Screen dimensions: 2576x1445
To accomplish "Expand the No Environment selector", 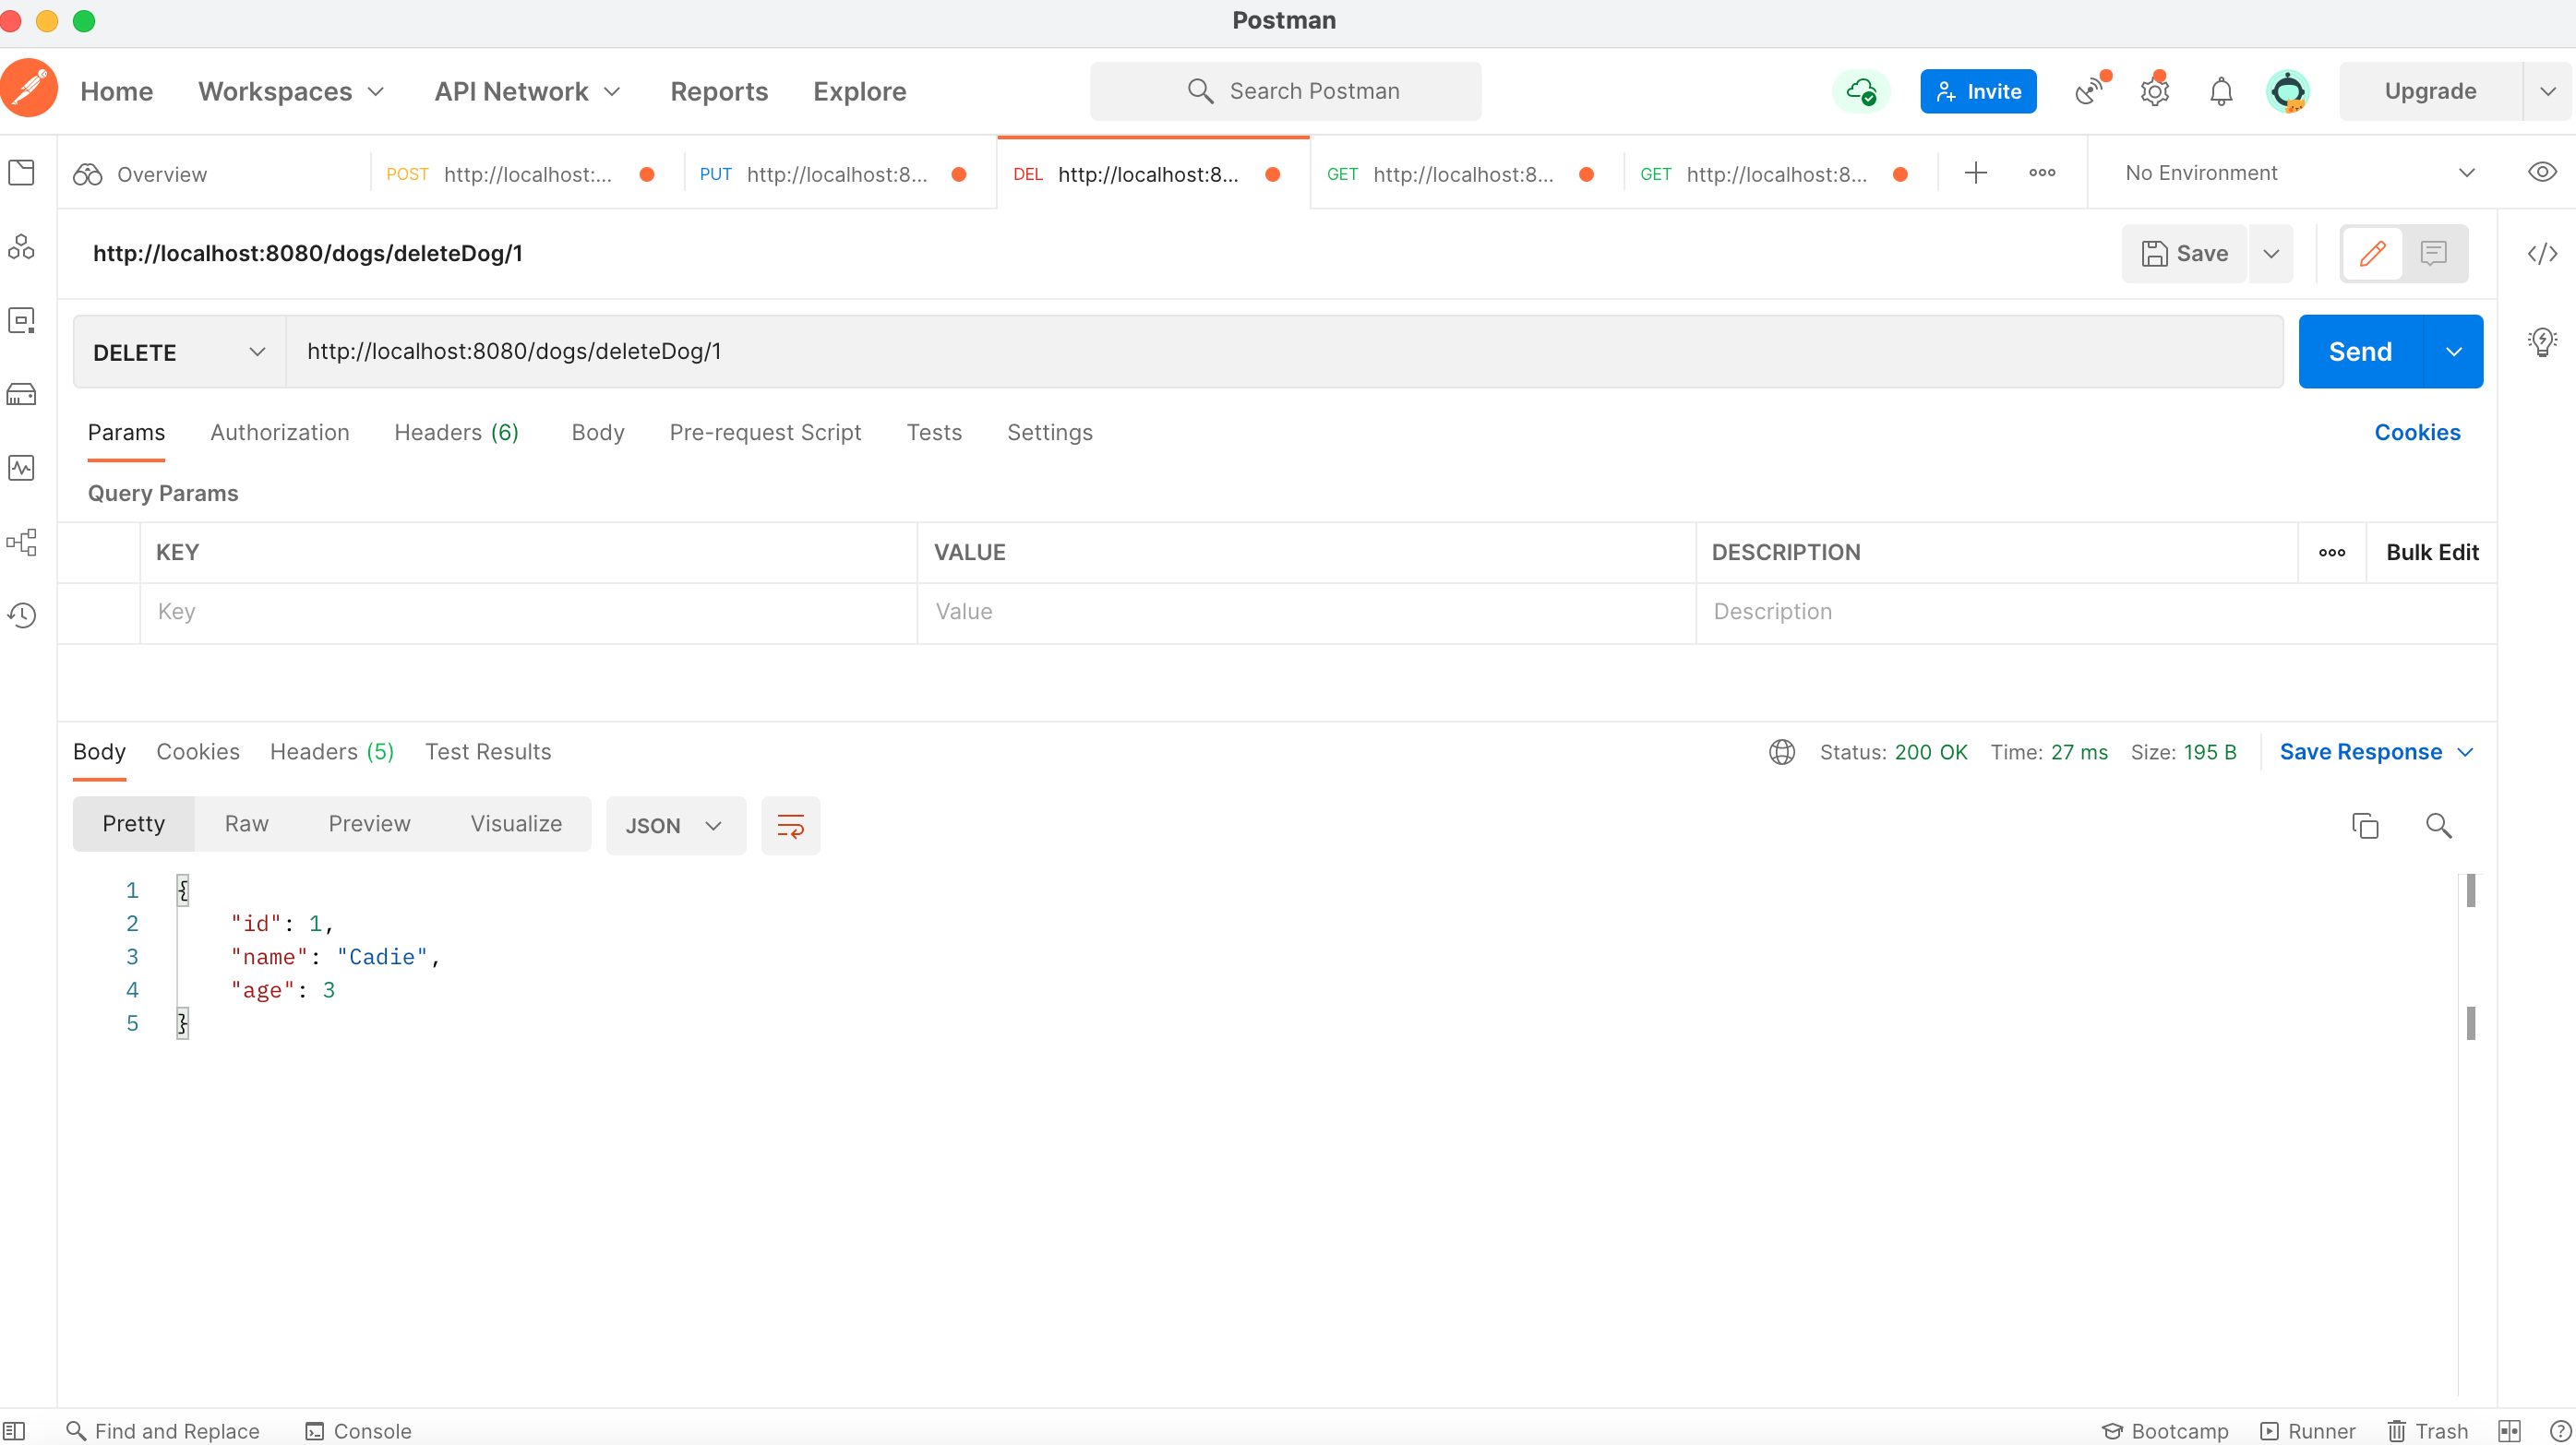I will [2467, 172].
